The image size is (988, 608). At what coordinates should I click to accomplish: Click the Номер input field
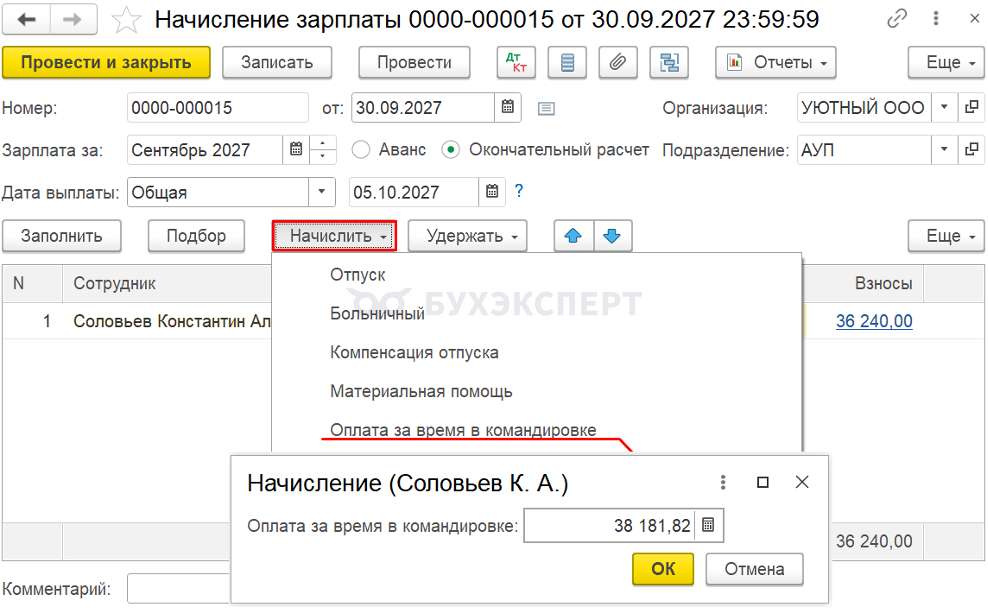(x=217, y=108)
